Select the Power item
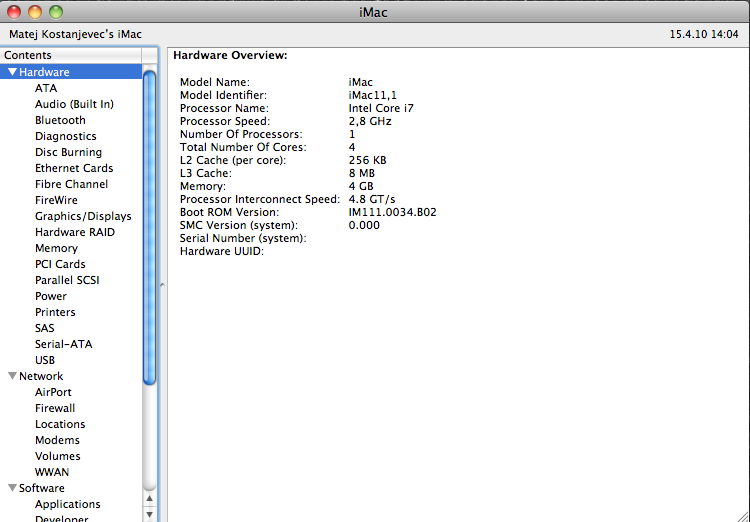The image size is (750, 522). (x=51, y=296)
